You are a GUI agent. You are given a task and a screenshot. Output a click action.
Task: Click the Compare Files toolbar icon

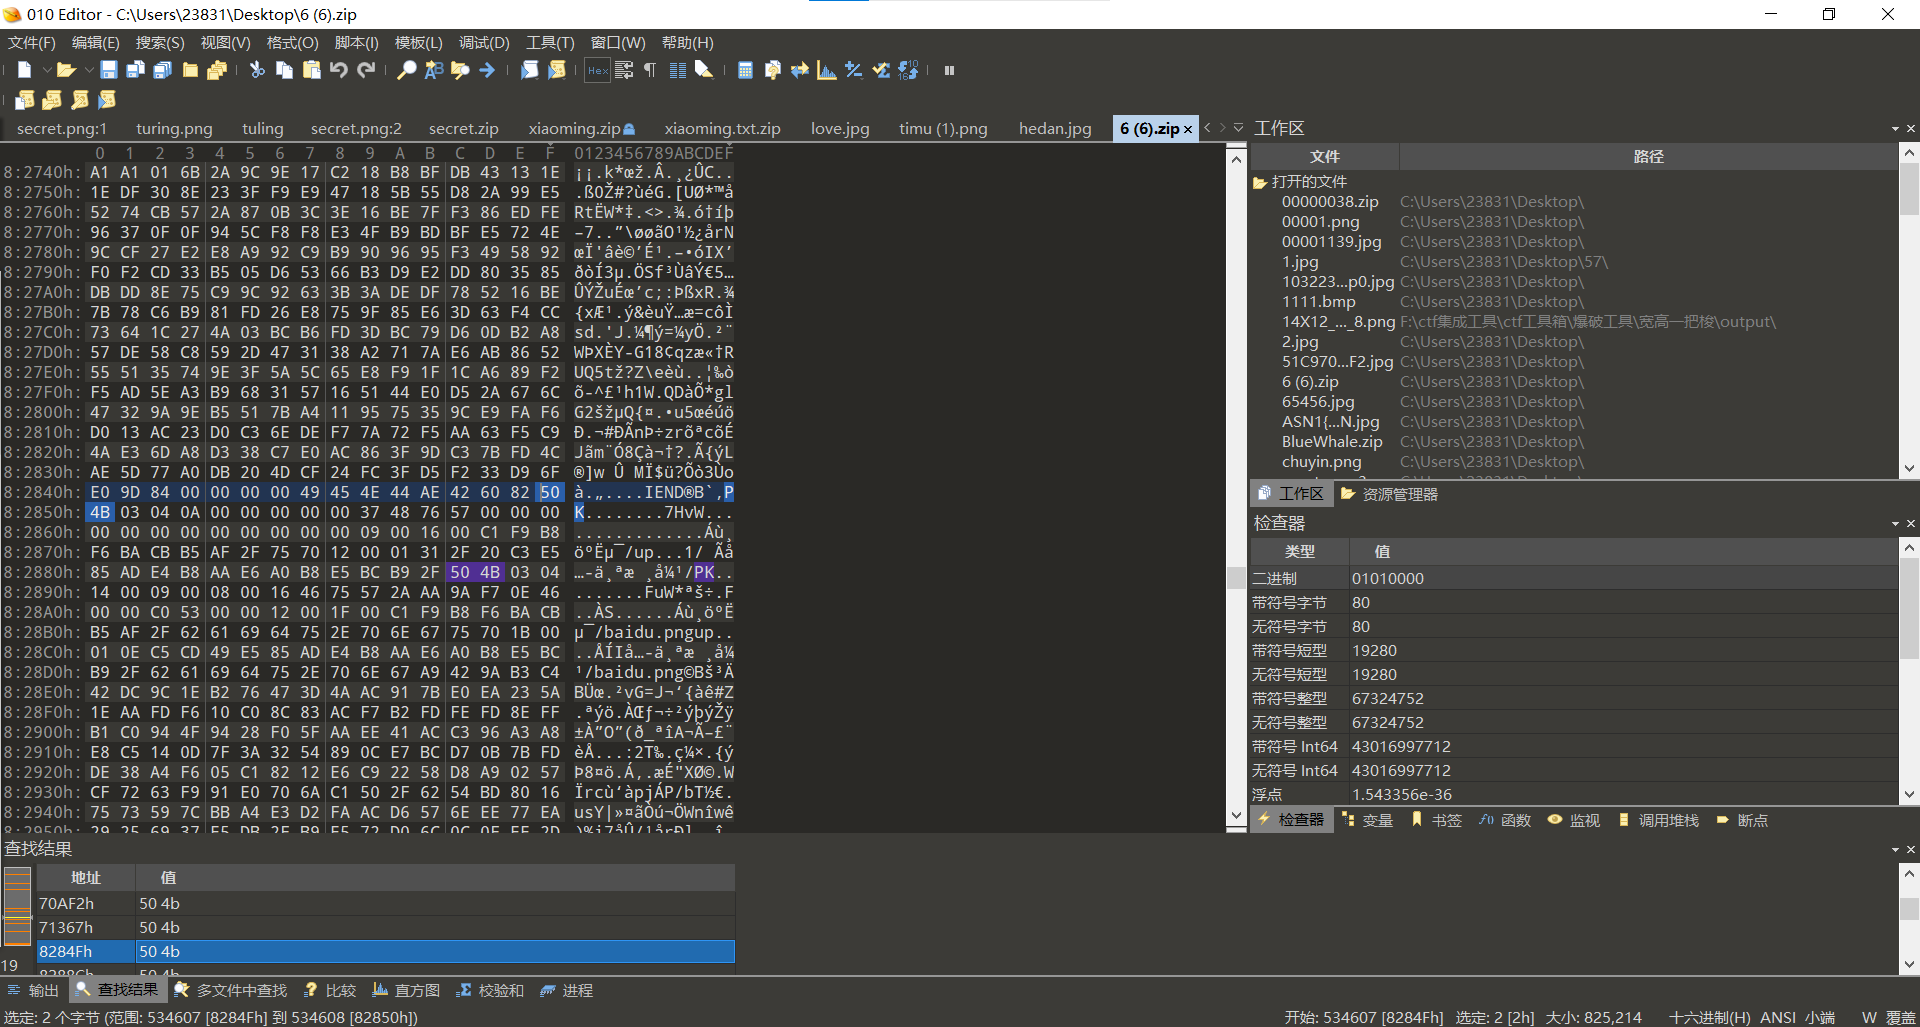tap(772, 70)
